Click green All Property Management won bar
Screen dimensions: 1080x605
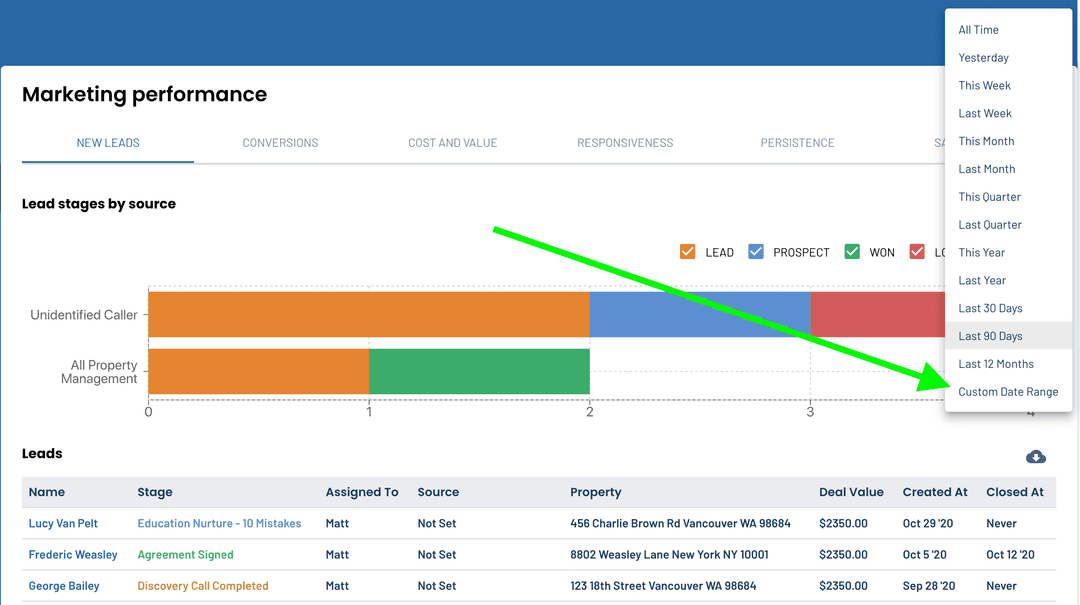click(479, 371)
